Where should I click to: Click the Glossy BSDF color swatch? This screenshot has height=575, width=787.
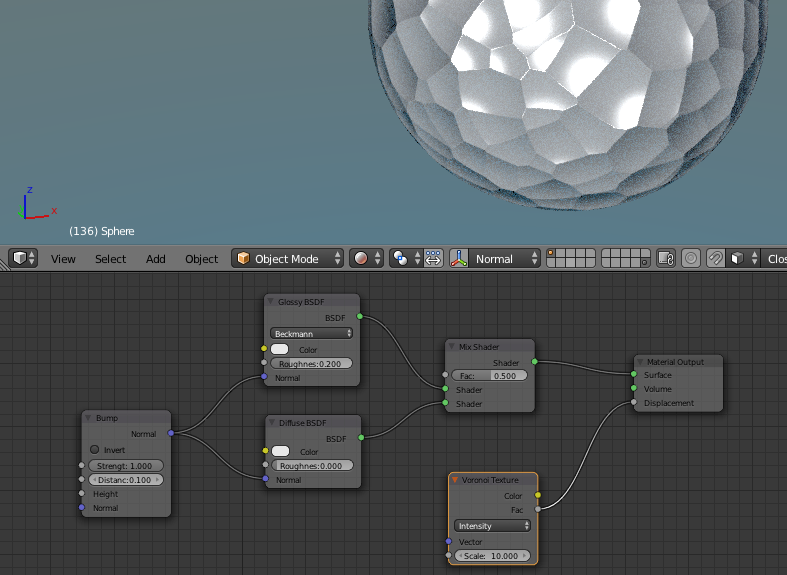coord(280,349)
